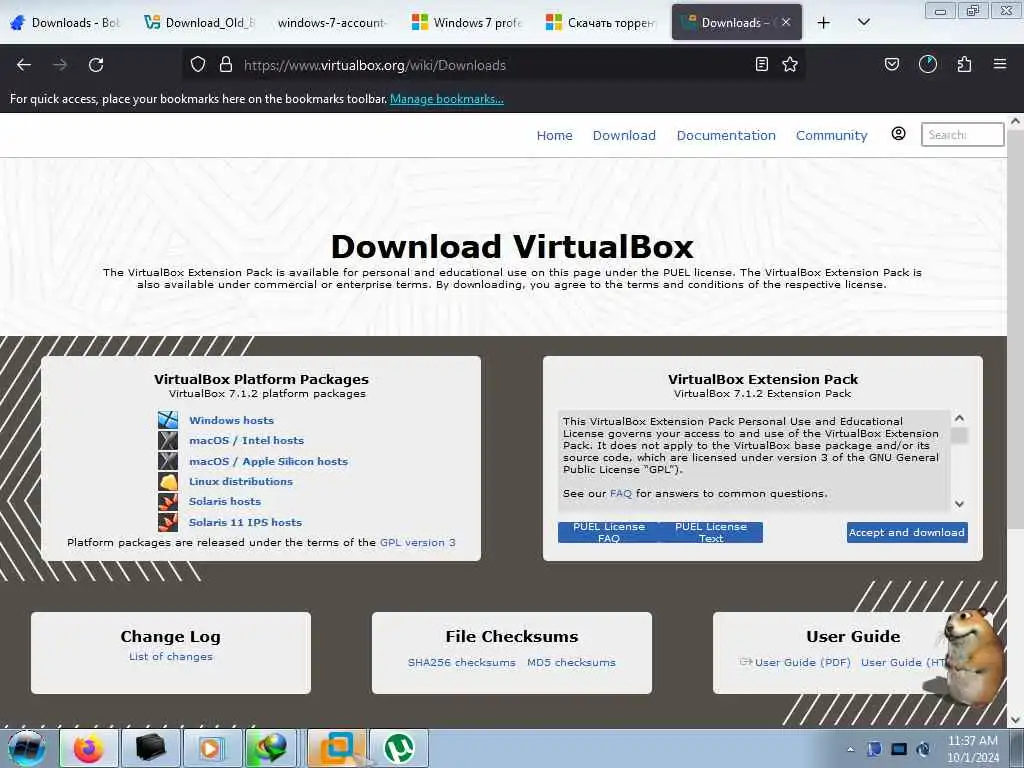The image size is (1024, 768).
Task: Switch to the Скачать торрент tab
Action: pos(601,23)
